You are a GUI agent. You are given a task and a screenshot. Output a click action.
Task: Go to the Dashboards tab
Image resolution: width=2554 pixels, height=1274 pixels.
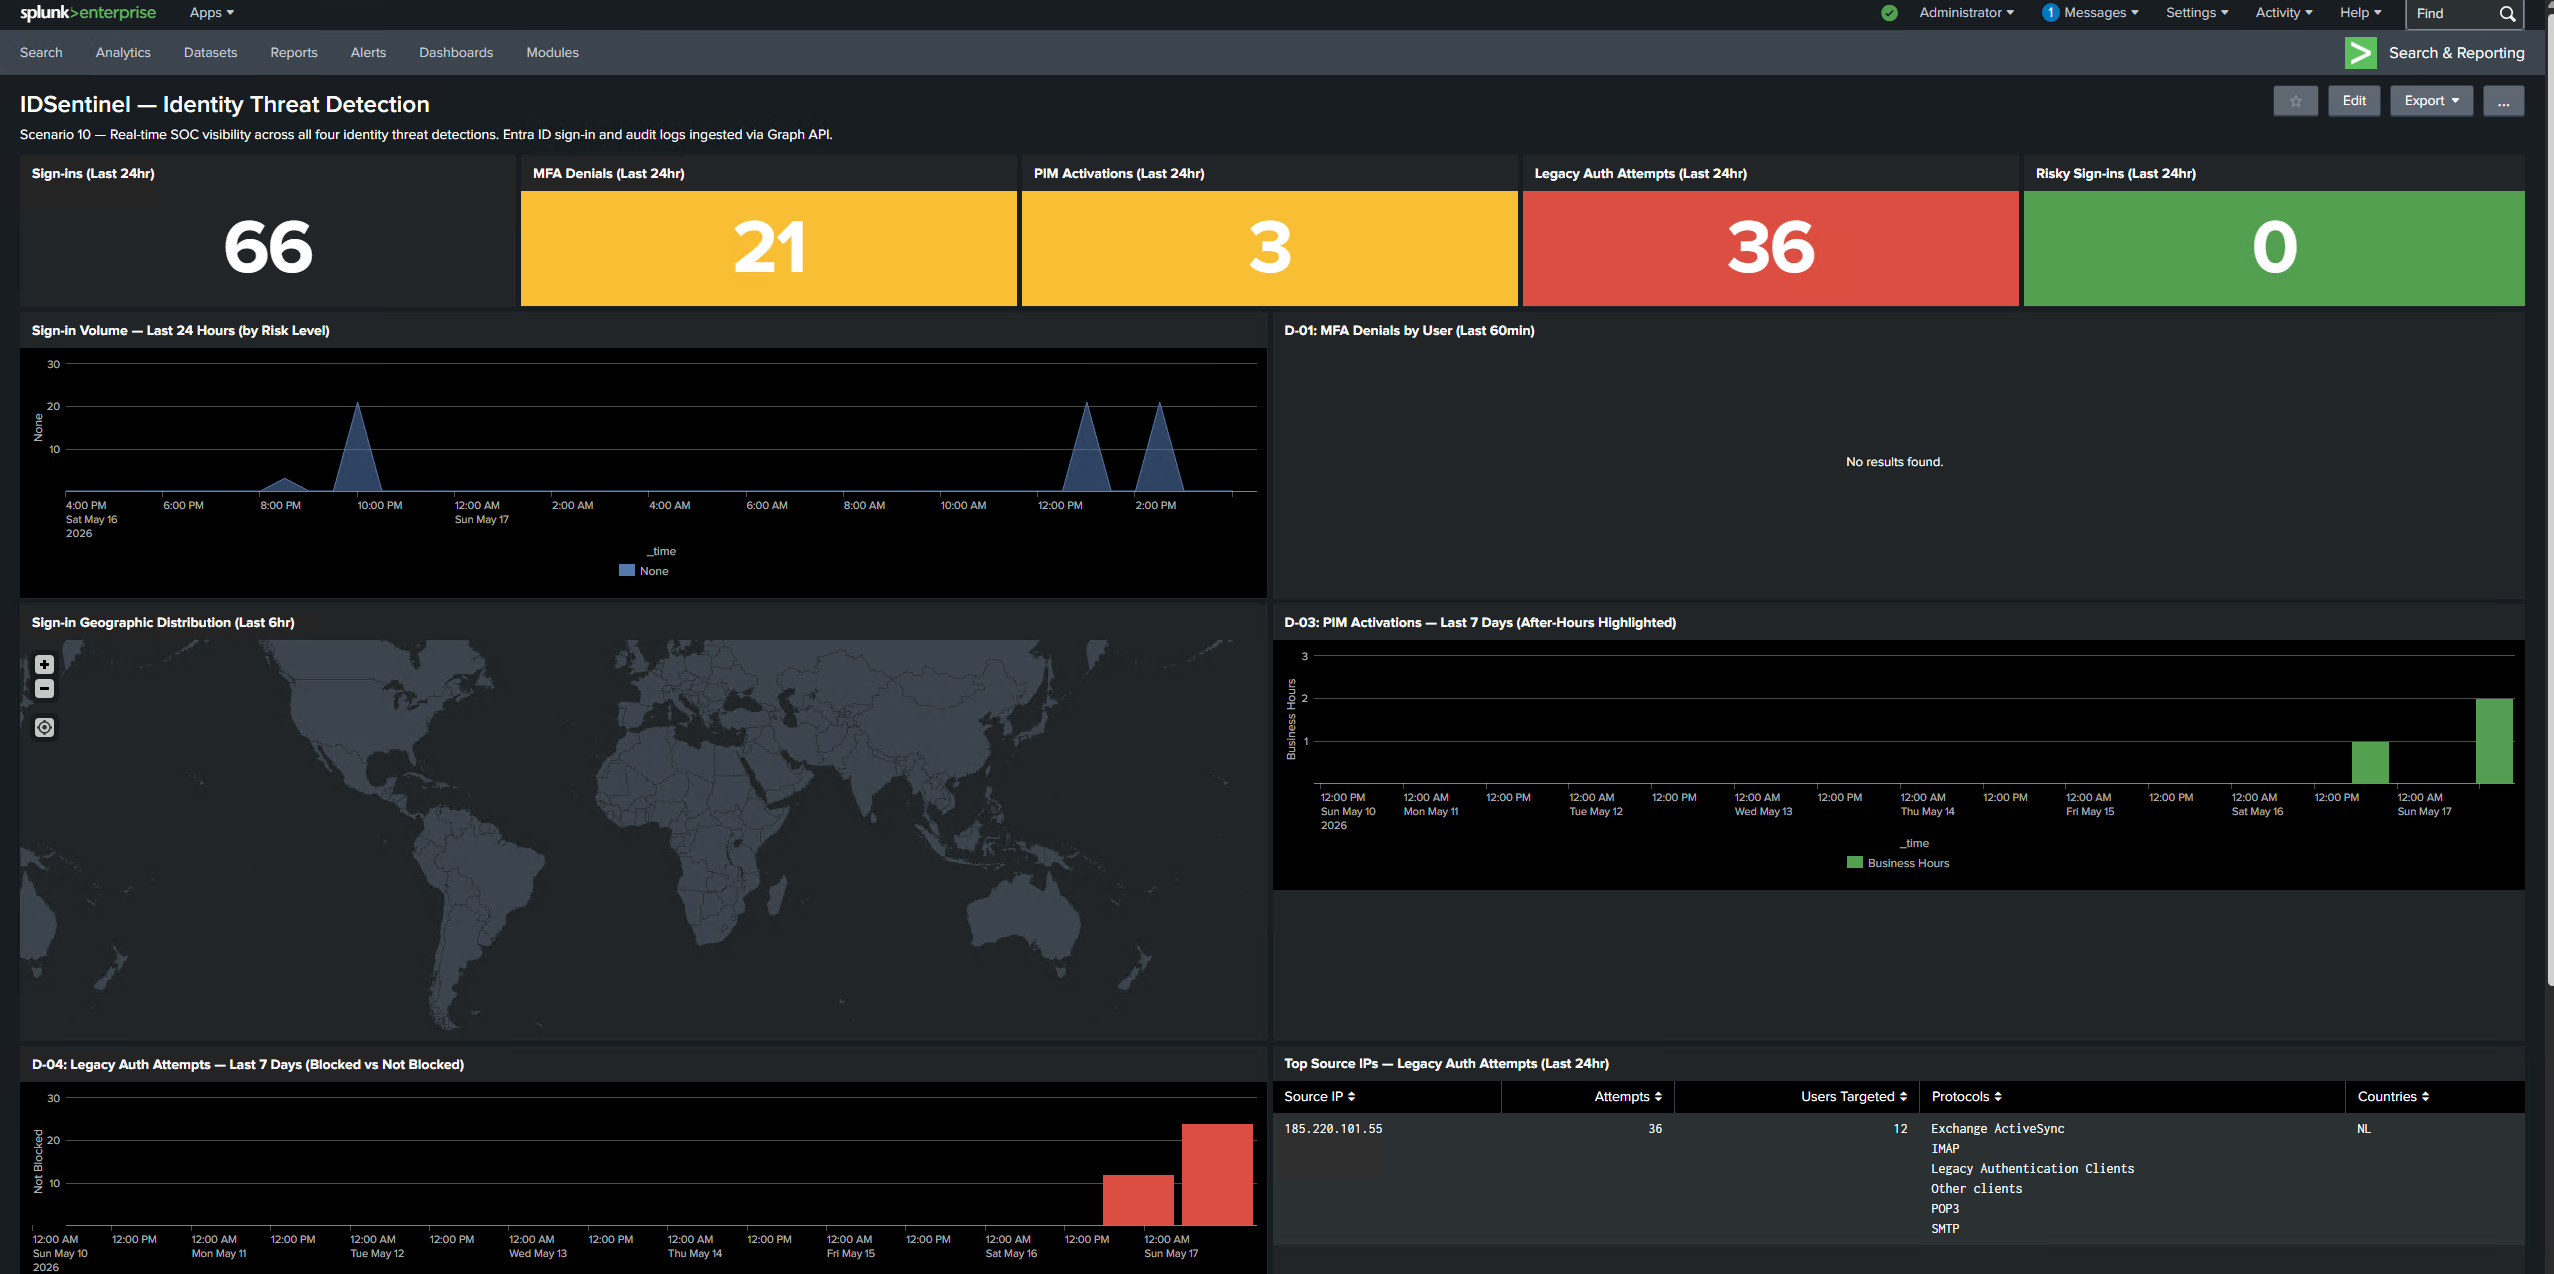click(456, 53)
